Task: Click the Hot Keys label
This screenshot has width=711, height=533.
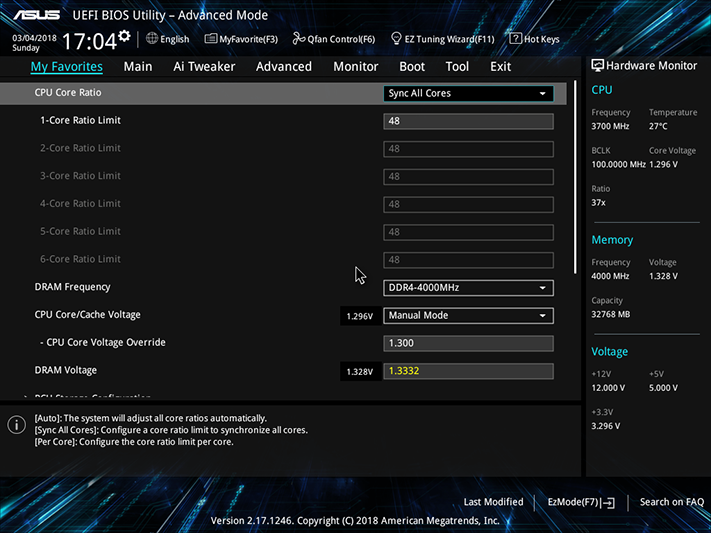Action: 541,39
